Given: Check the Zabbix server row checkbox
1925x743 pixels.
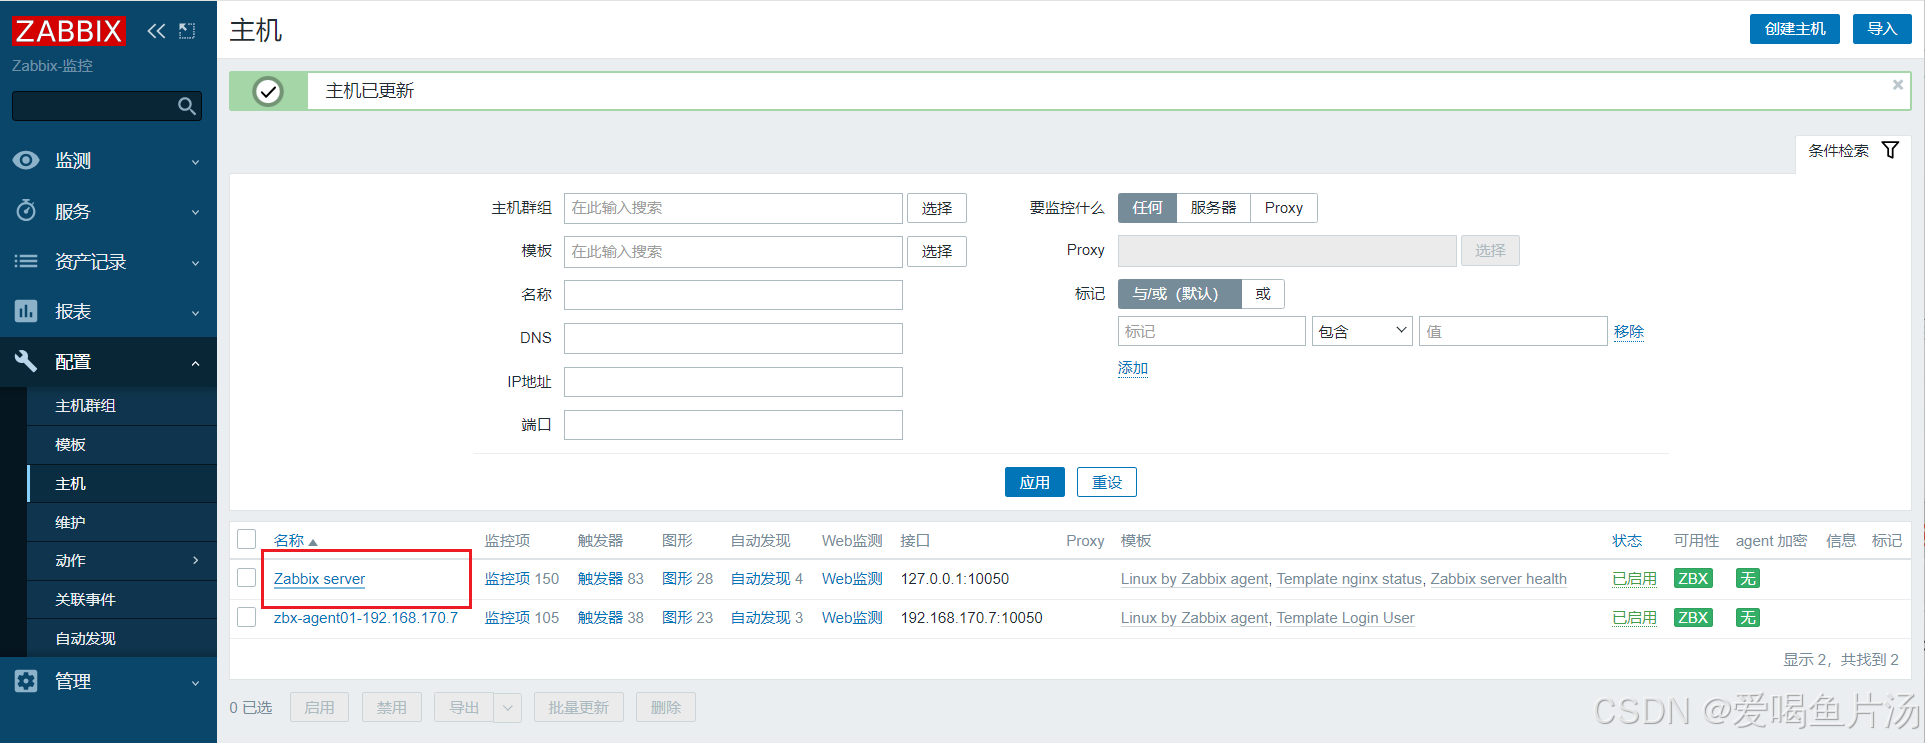Looking at the screenshot, I should click(x=247, y=578).
